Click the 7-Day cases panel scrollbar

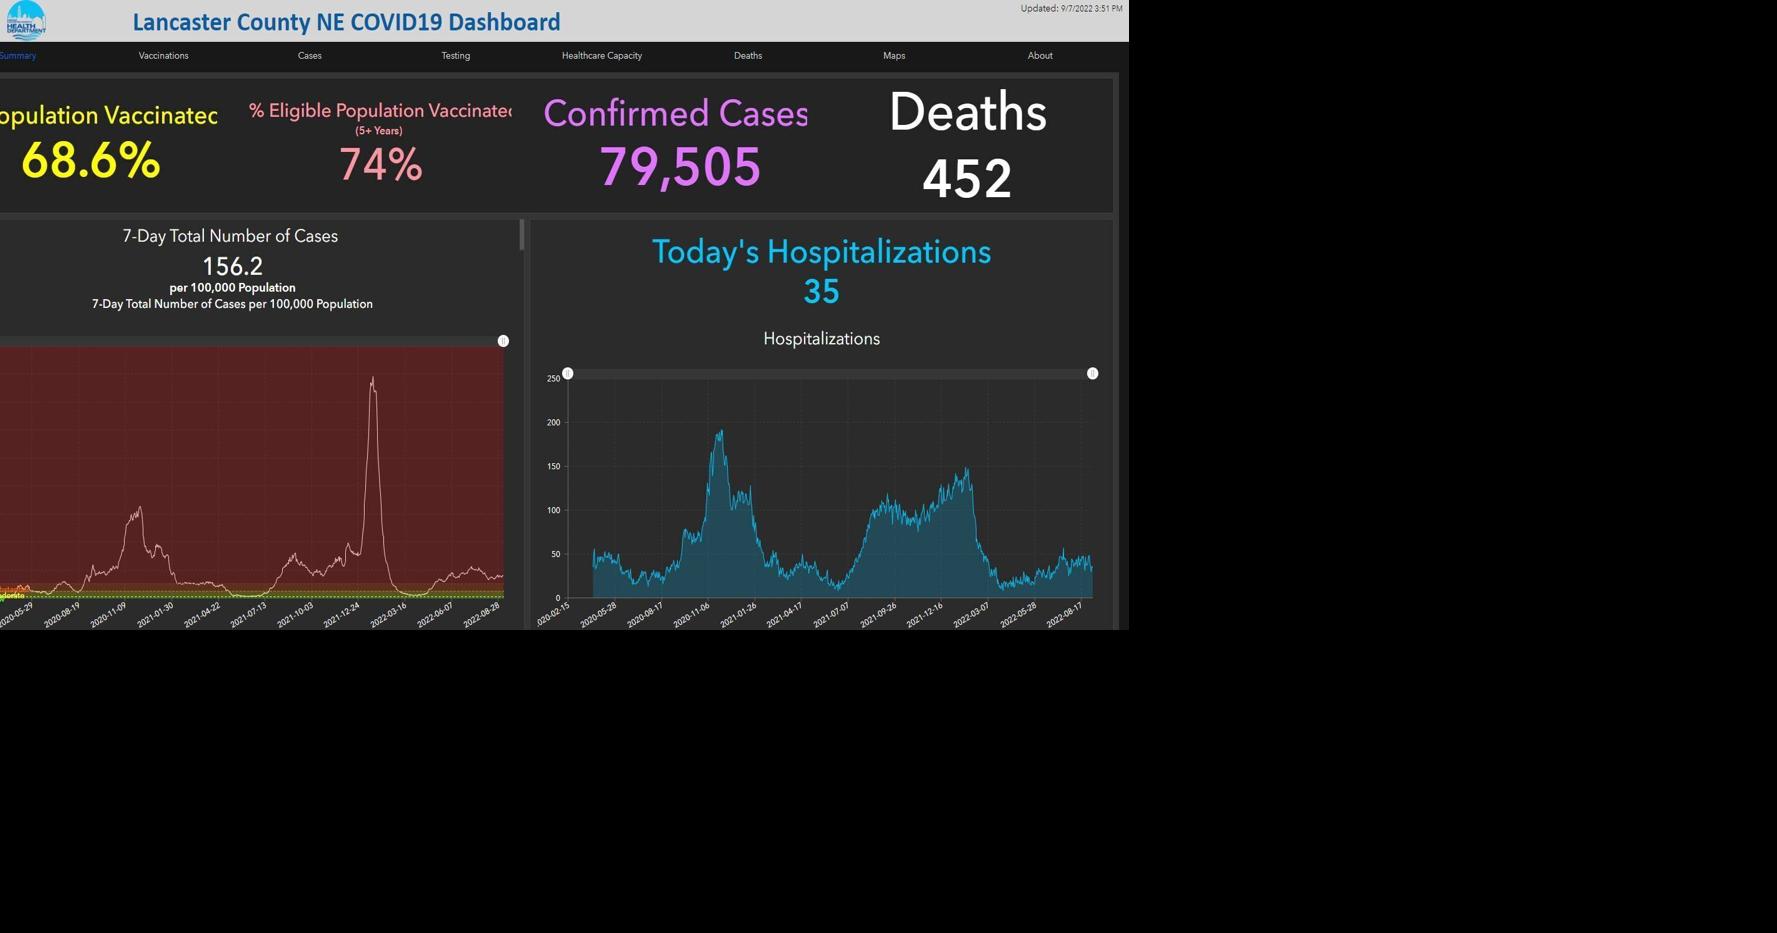[521, 236]
